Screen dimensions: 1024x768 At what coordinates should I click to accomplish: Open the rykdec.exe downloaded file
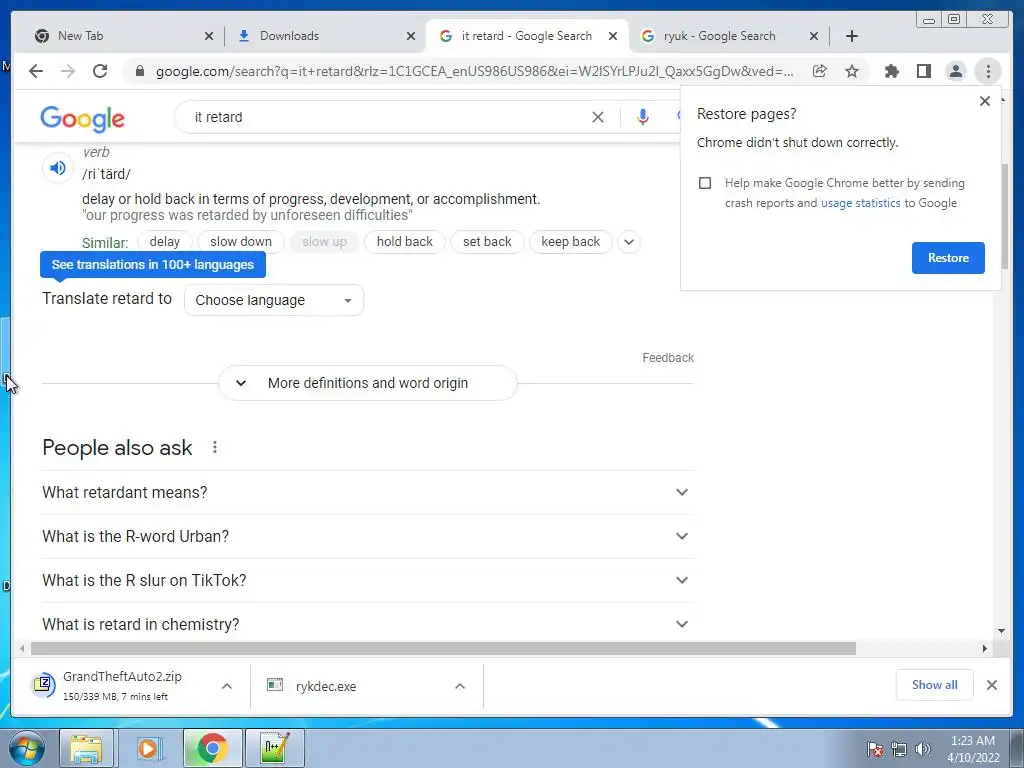(x=326, y=686)
